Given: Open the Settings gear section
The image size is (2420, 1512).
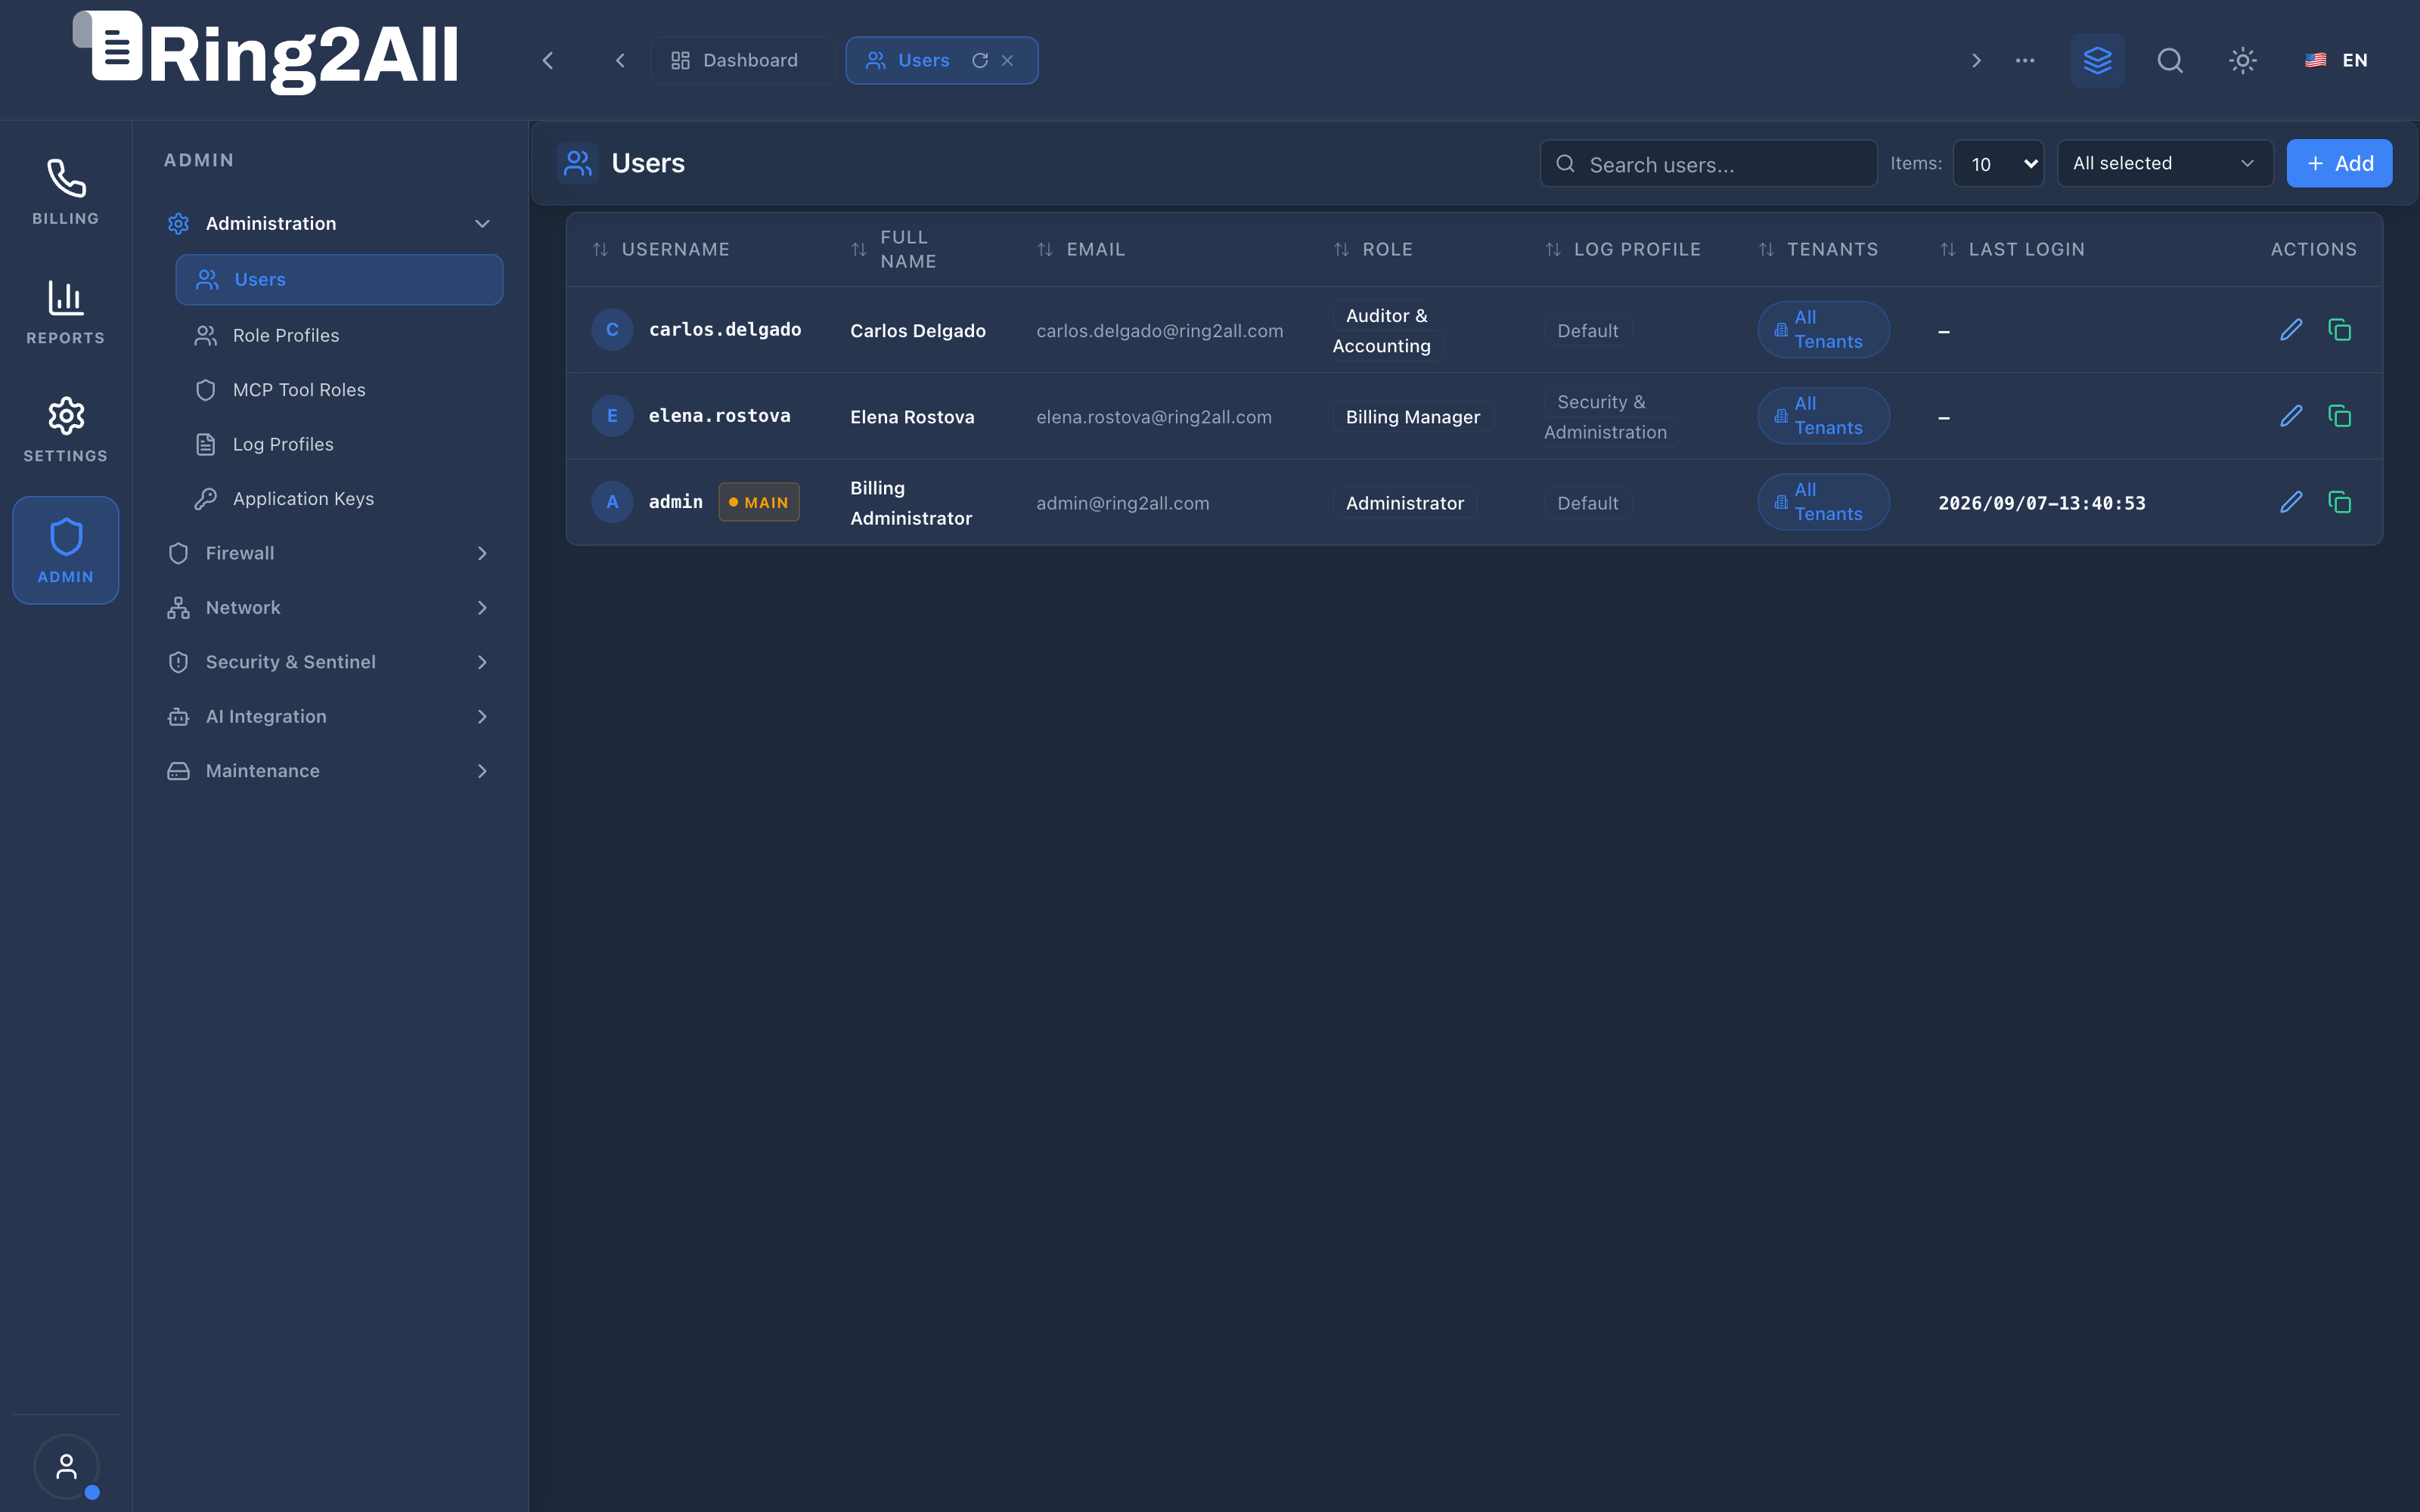Looking at the screenshot, I should coord(65,430).
